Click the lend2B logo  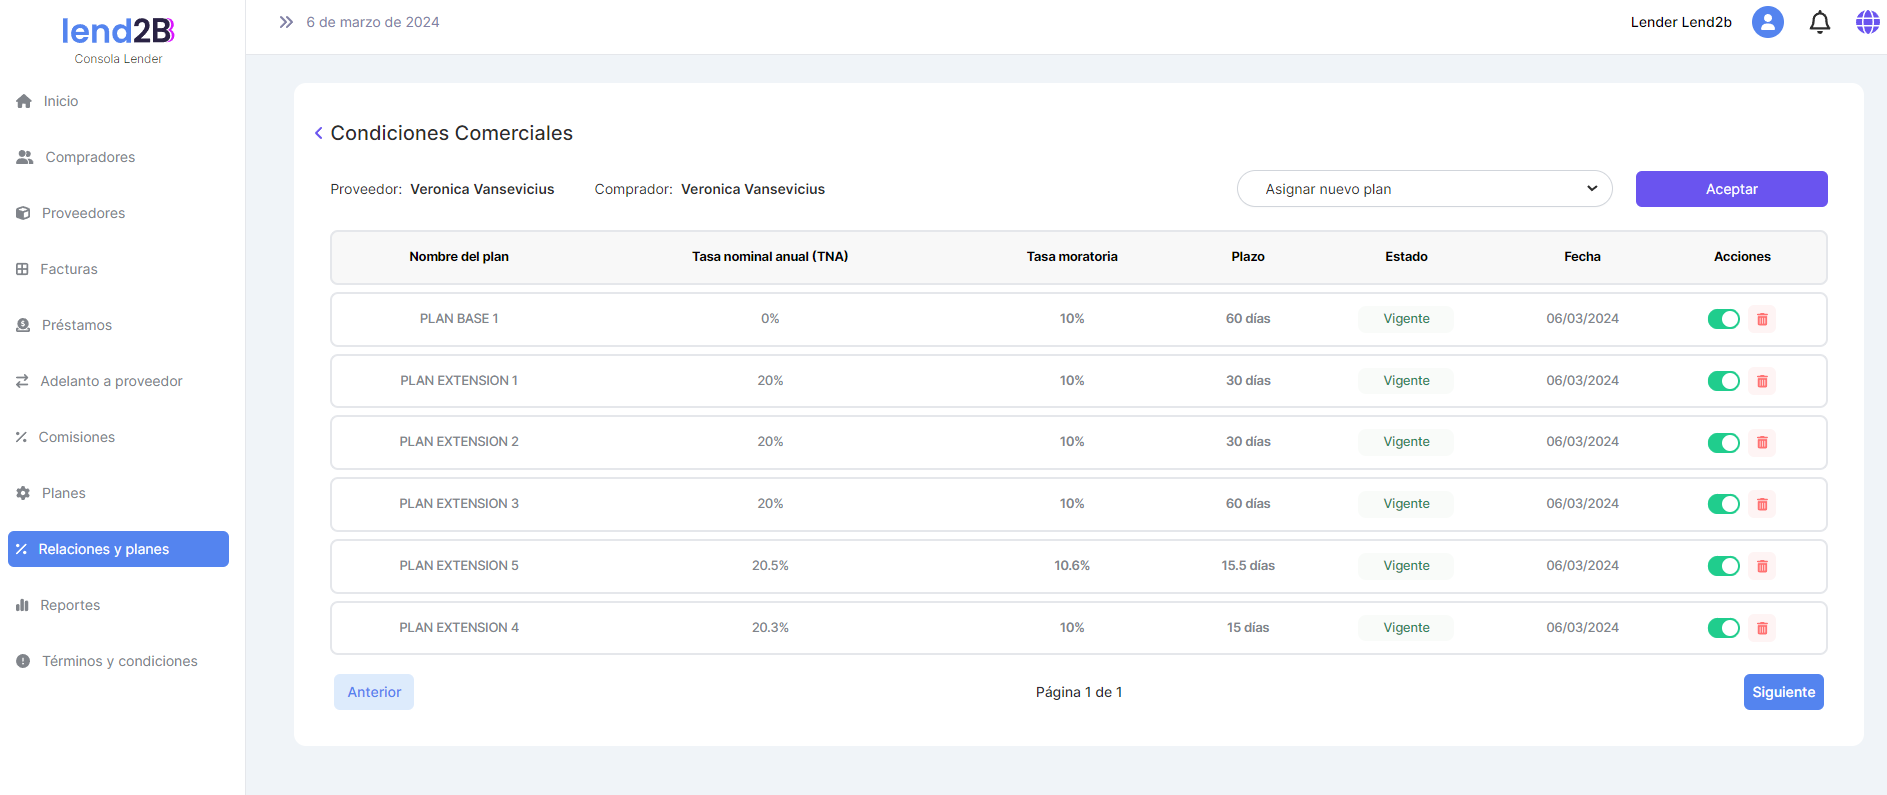118,32
